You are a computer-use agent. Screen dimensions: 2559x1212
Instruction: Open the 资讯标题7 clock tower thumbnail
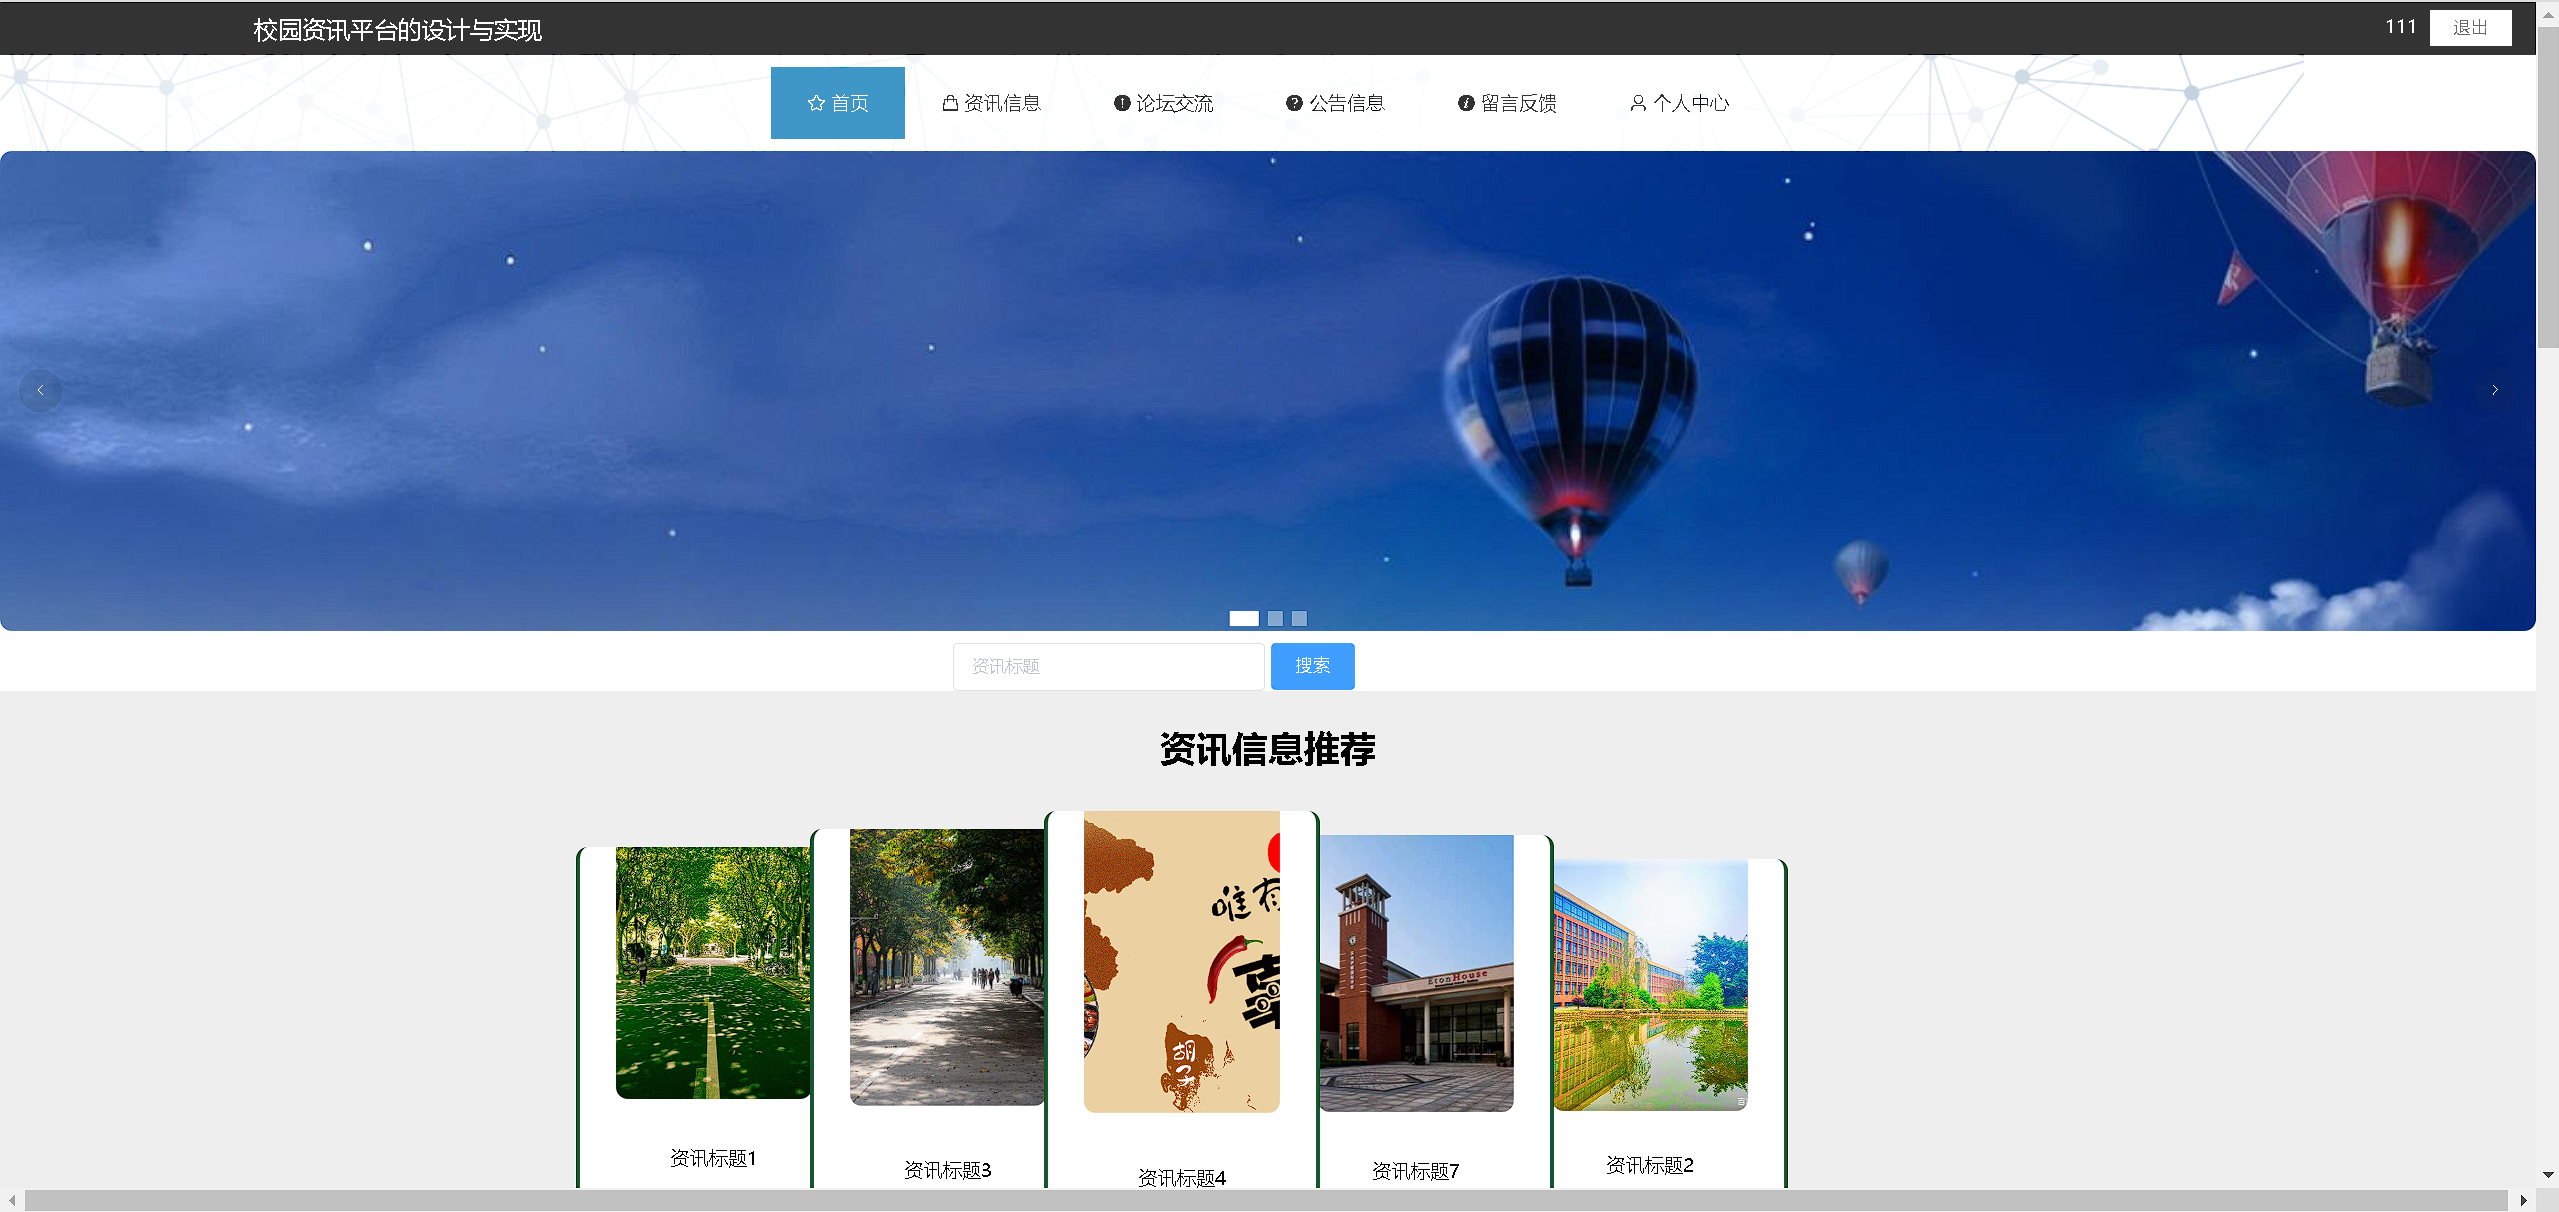click(1416, 972)
